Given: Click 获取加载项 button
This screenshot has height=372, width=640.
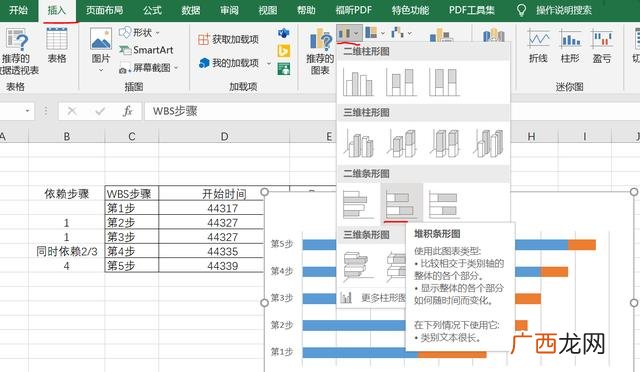Looking at the screenshot, I should tap(229, 39).
